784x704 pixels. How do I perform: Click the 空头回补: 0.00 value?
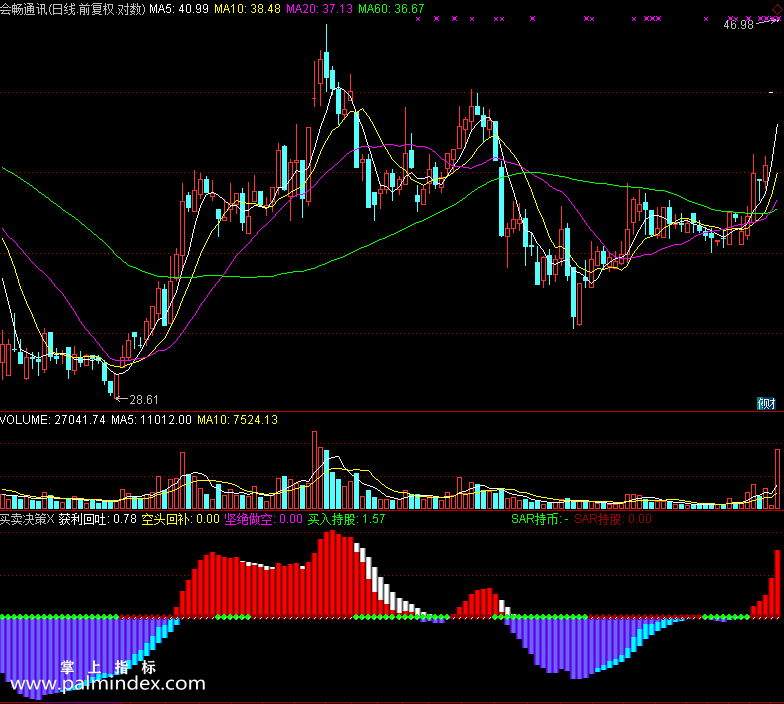(x=180, y=519)
